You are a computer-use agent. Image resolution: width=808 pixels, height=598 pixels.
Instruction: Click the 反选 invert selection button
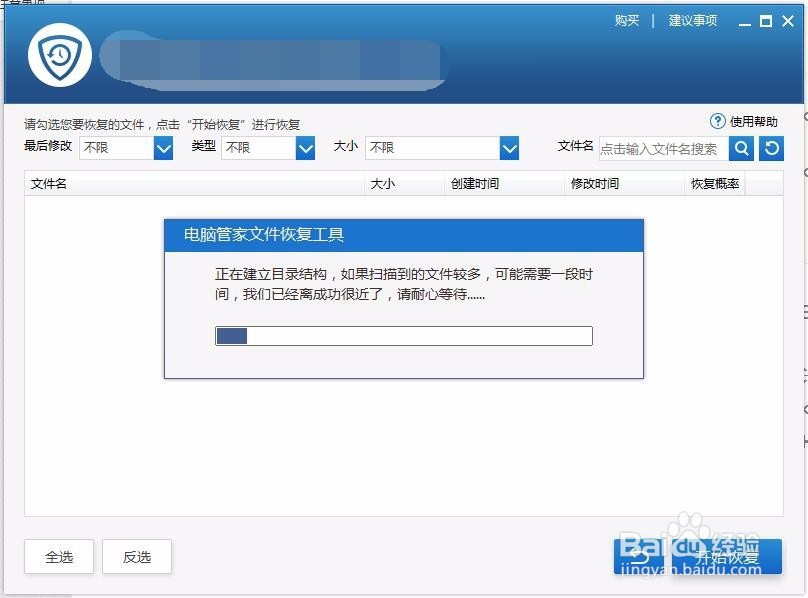pos(137,557)
